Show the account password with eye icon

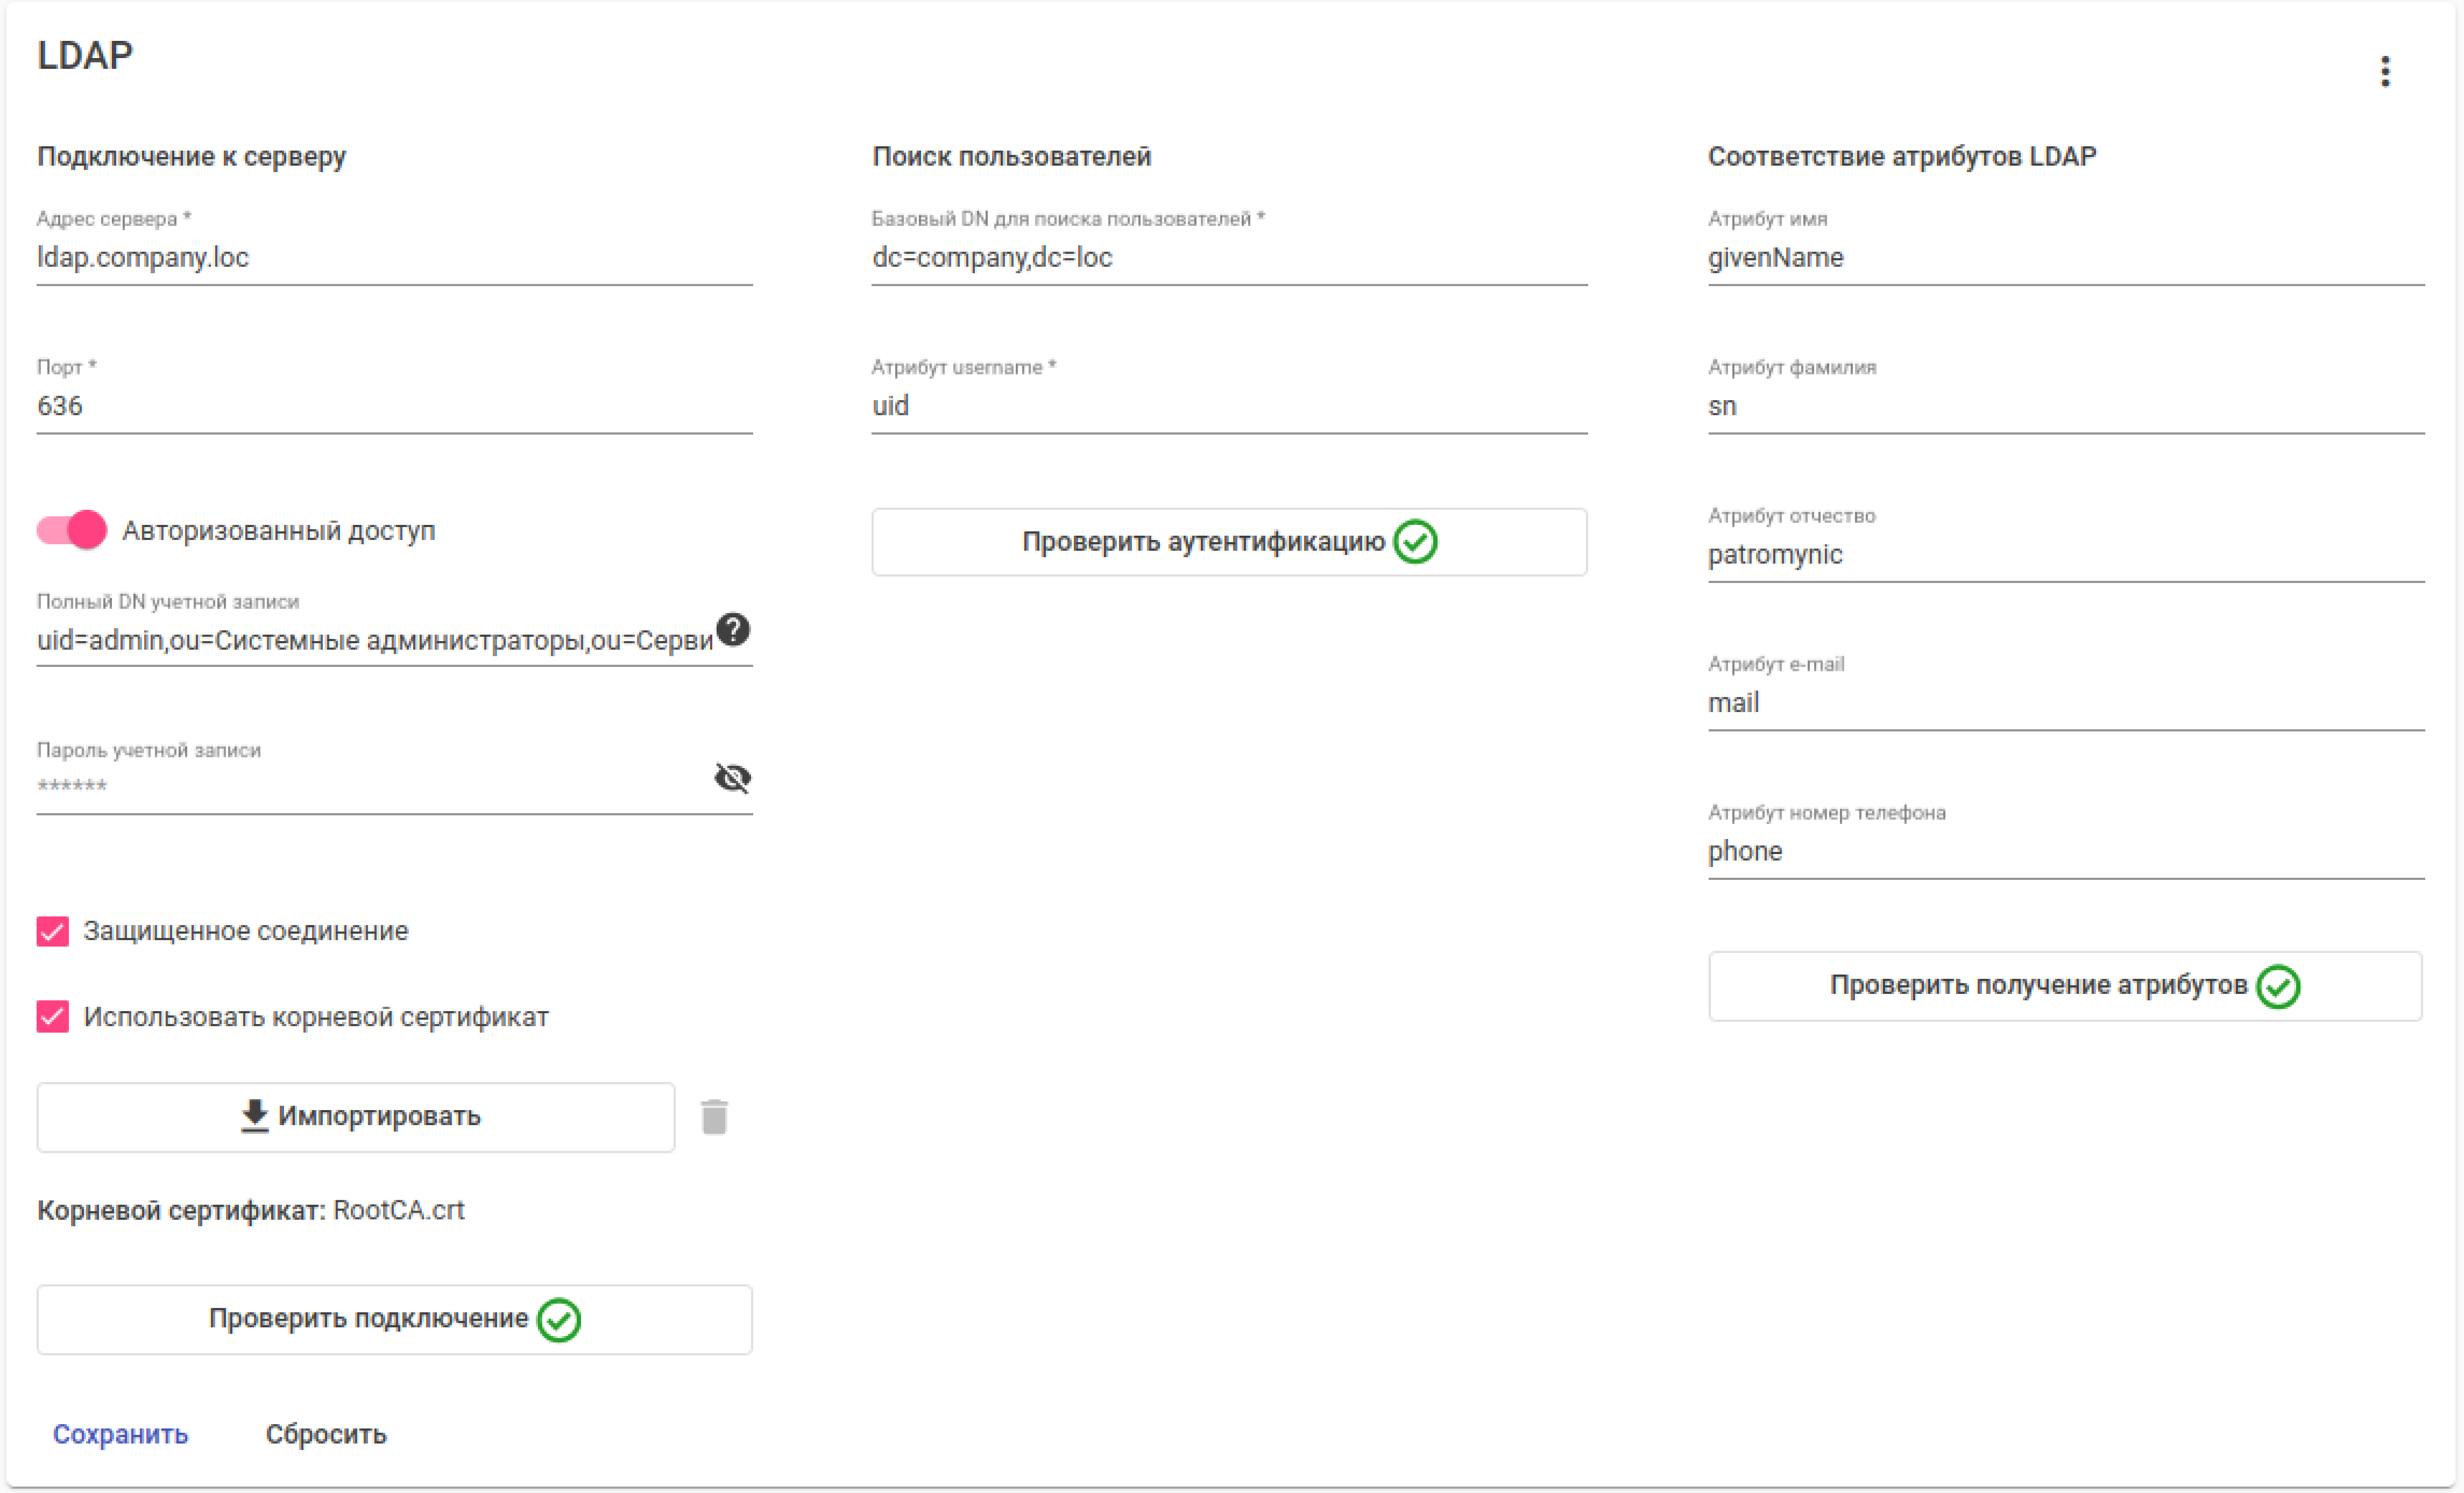pyautogui.click(x=733, y=778)
